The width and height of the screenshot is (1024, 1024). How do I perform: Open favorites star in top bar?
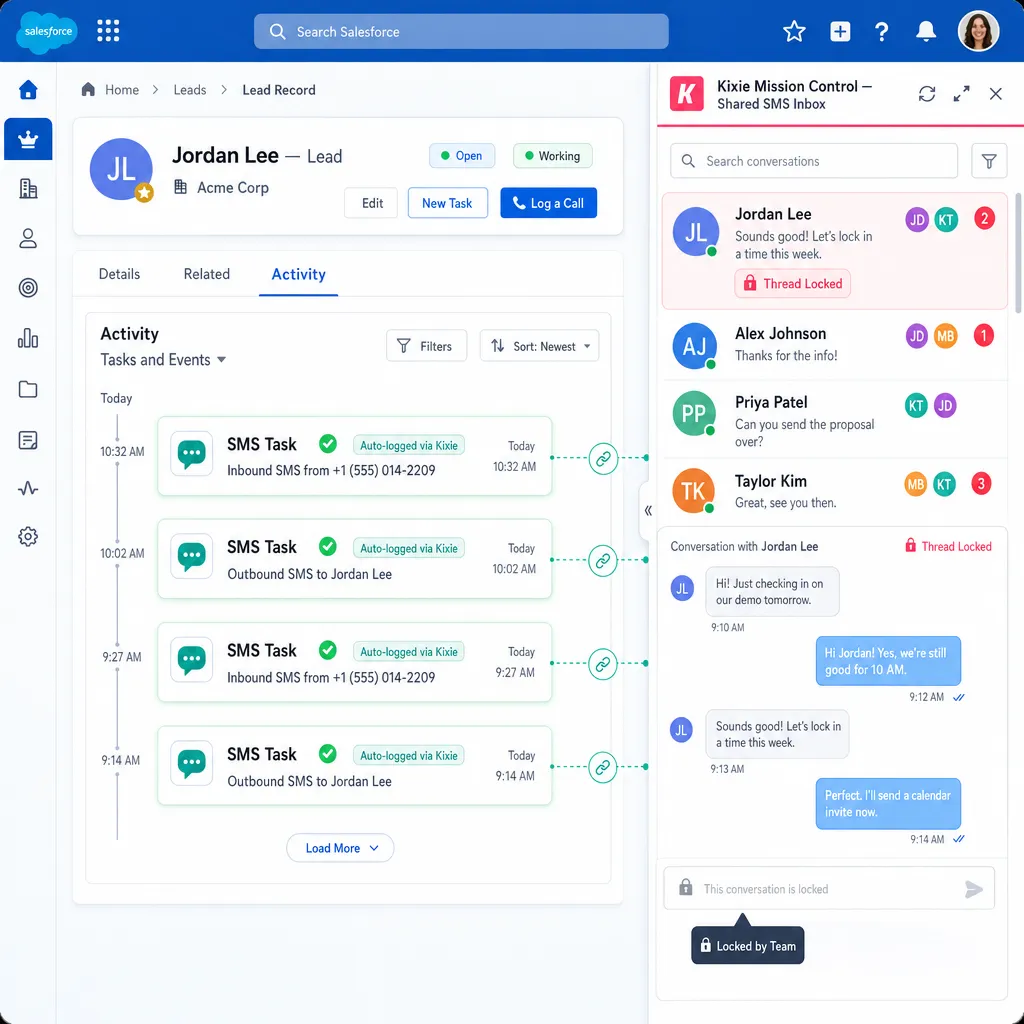coord(794,31)
